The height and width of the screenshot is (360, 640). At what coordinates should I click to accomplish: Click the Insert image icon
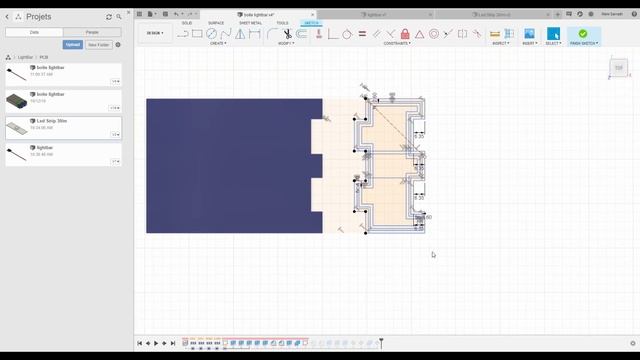coord(529,34)
